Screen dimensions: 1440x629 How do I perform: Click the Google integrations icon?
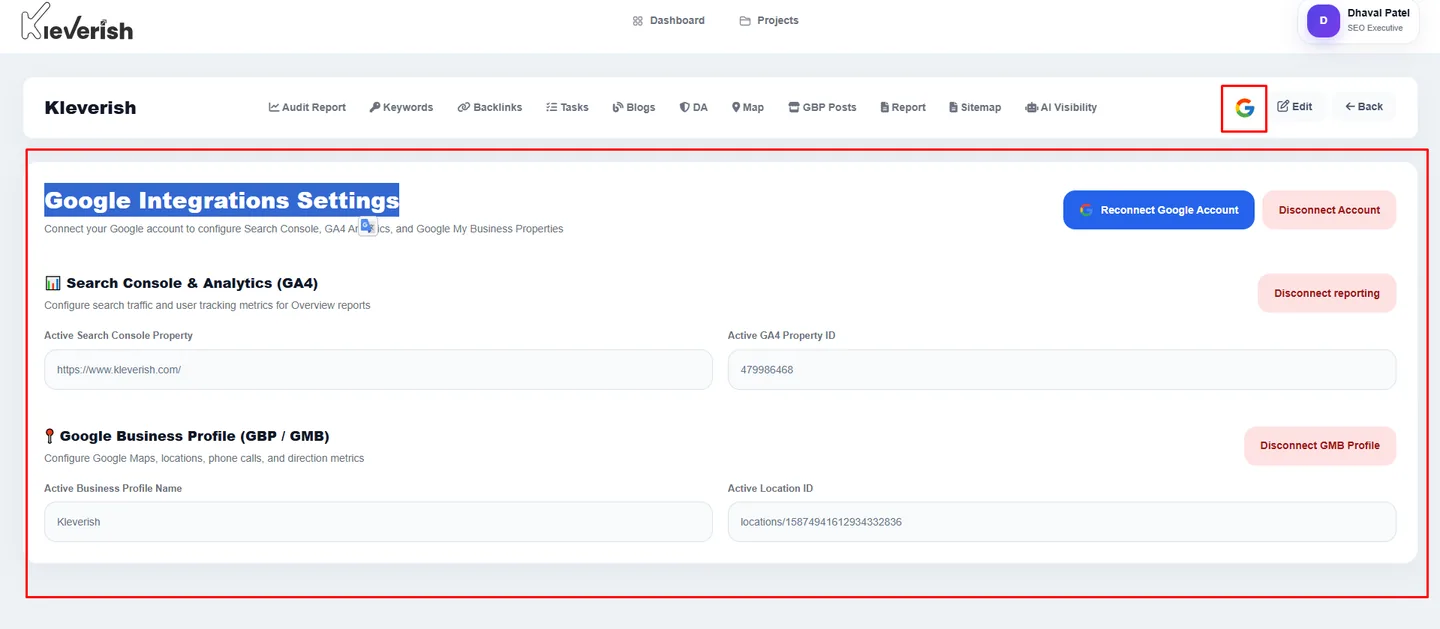[x=1244, y=108]
